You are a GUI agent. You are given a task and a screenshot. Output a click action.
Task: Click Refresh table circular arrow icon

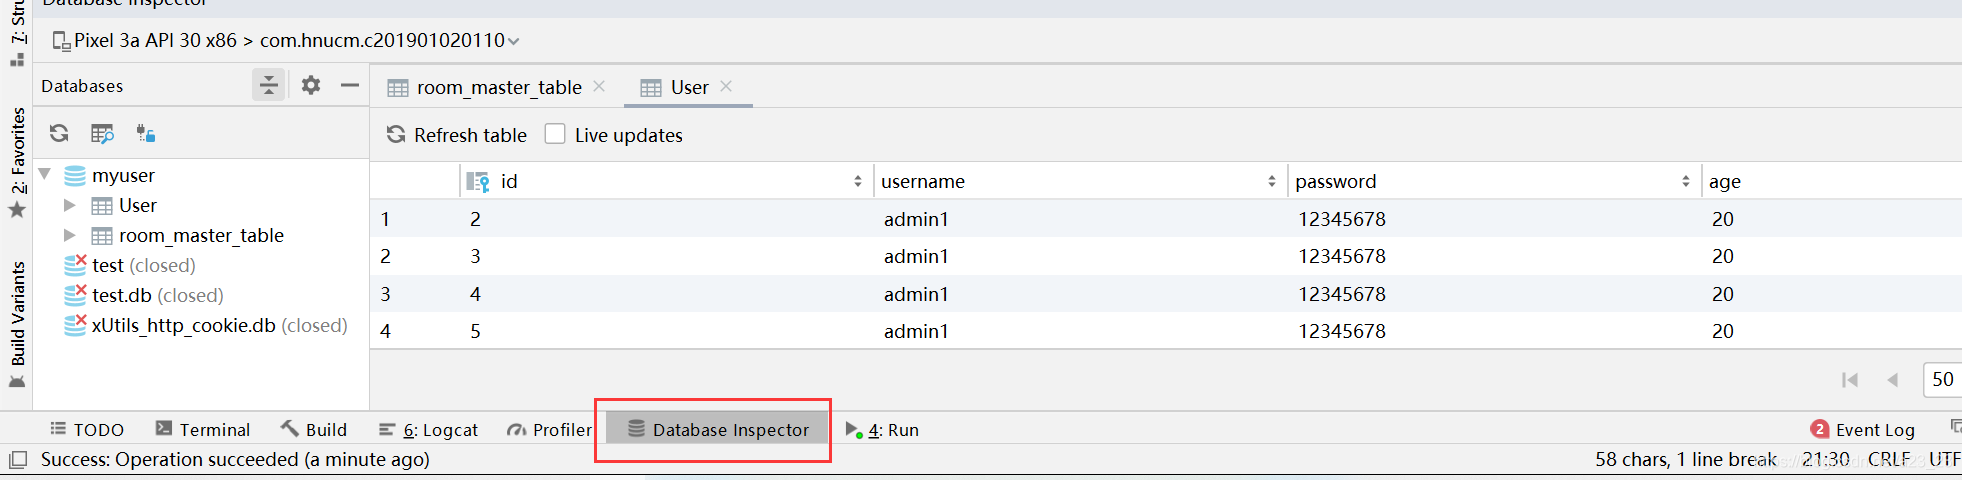pyautogui.click(x=396, y=134)
